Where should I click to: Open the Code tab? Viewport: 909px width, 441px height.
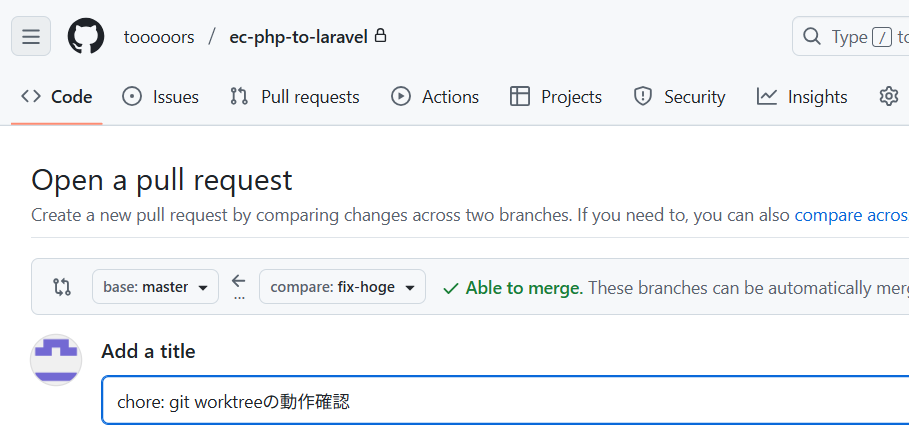(x=57, y=97)
